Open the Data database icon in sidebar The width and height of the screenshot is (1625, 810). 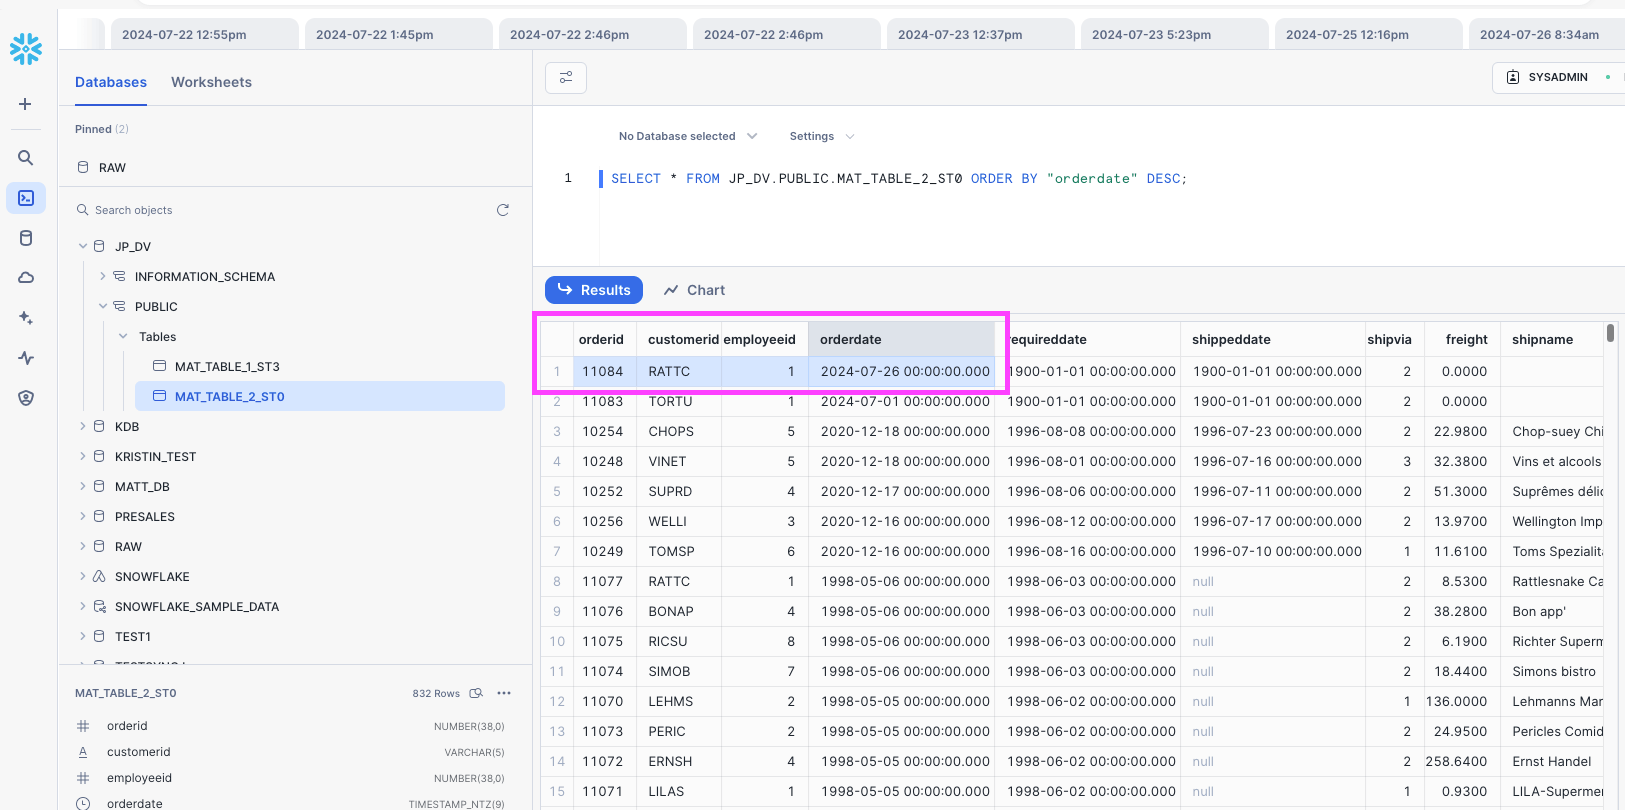(x=26, y=238)
